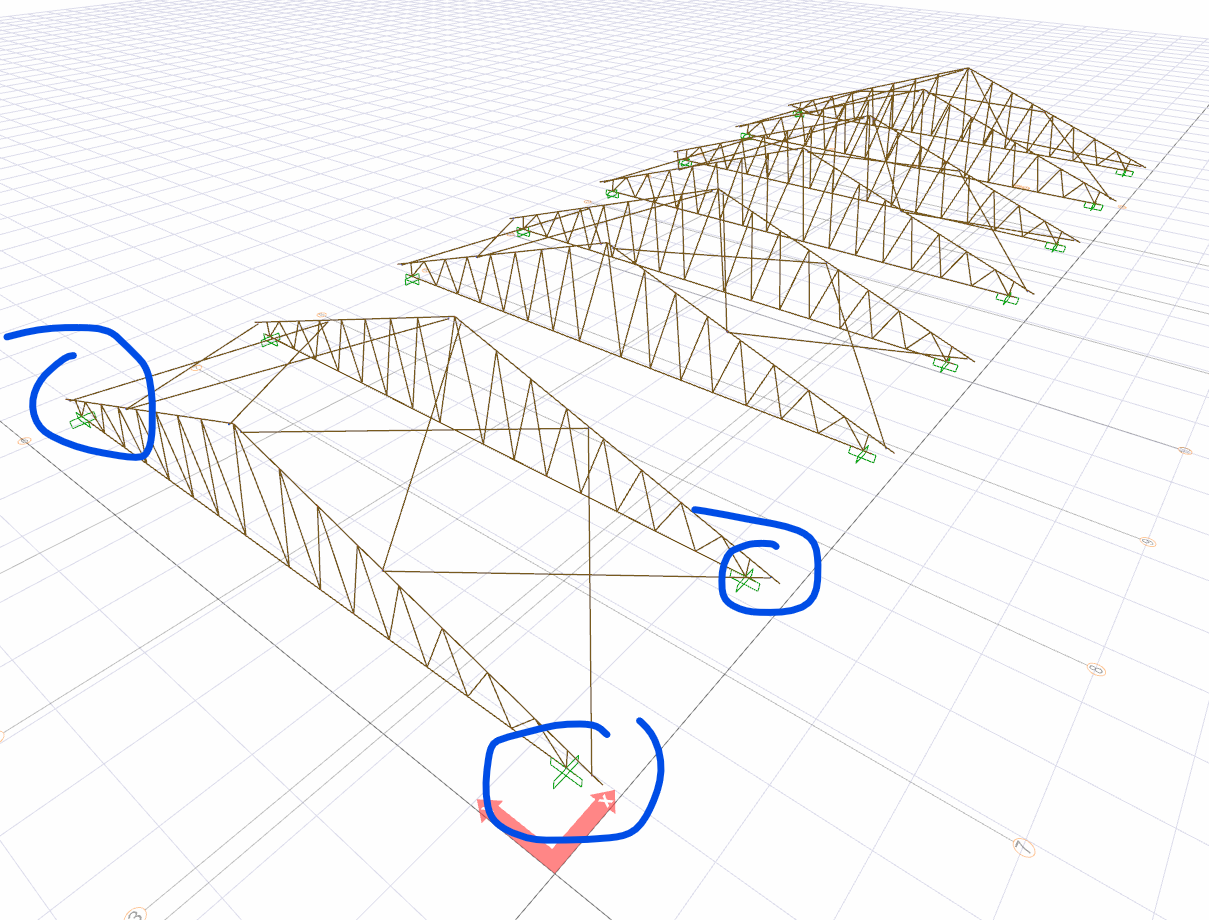
Task: Click the right-pointing red axis arrow
Action: [603, 801]
